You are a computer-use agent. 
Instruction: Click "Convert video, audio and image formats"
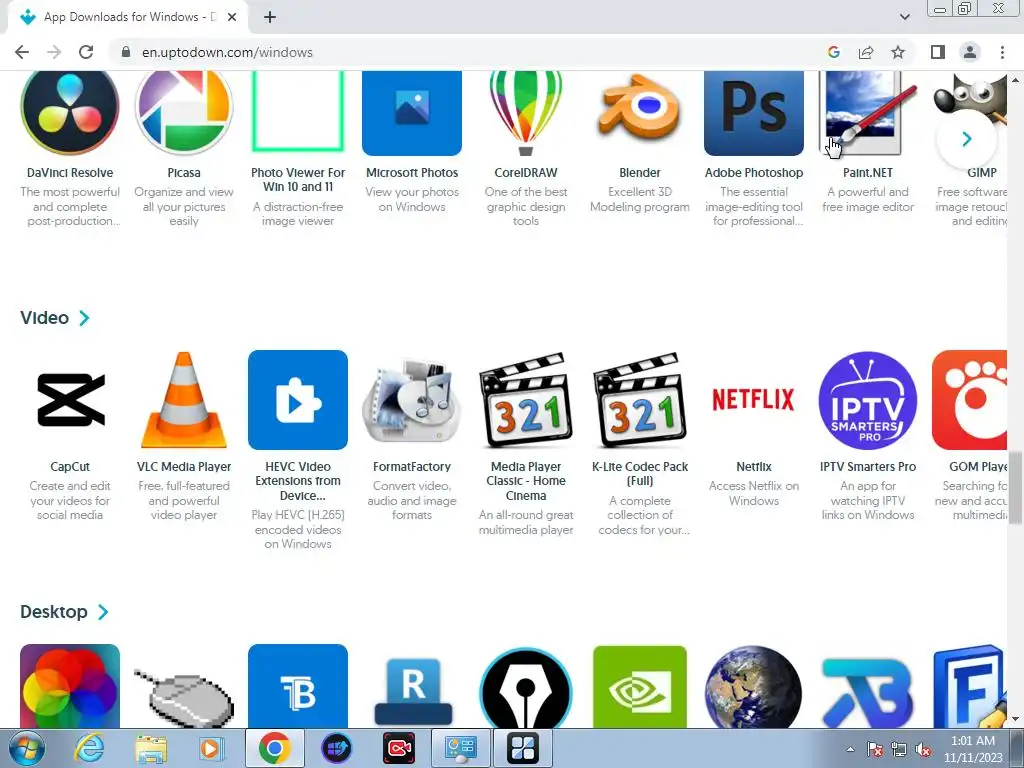[x=412, y=500]
